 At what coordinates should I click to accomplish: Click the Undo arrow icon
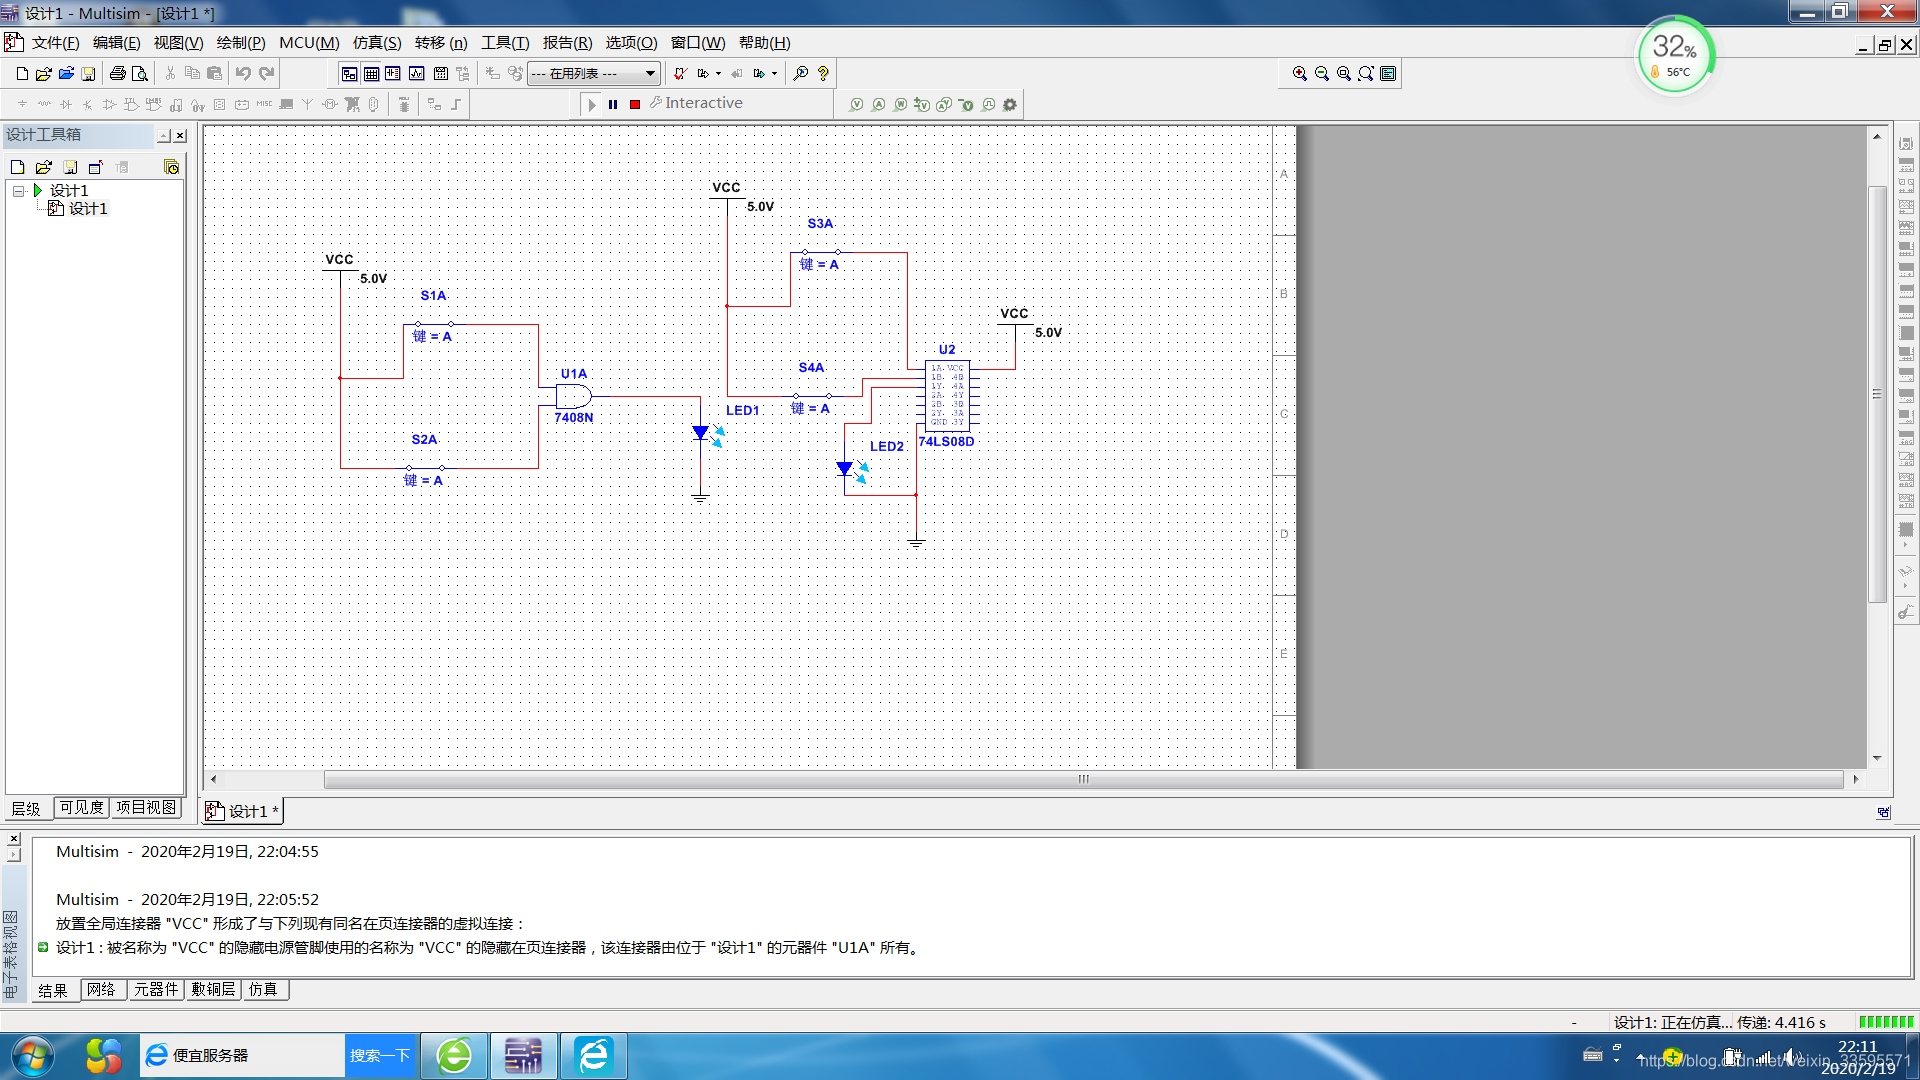click(x=243, y=74)
